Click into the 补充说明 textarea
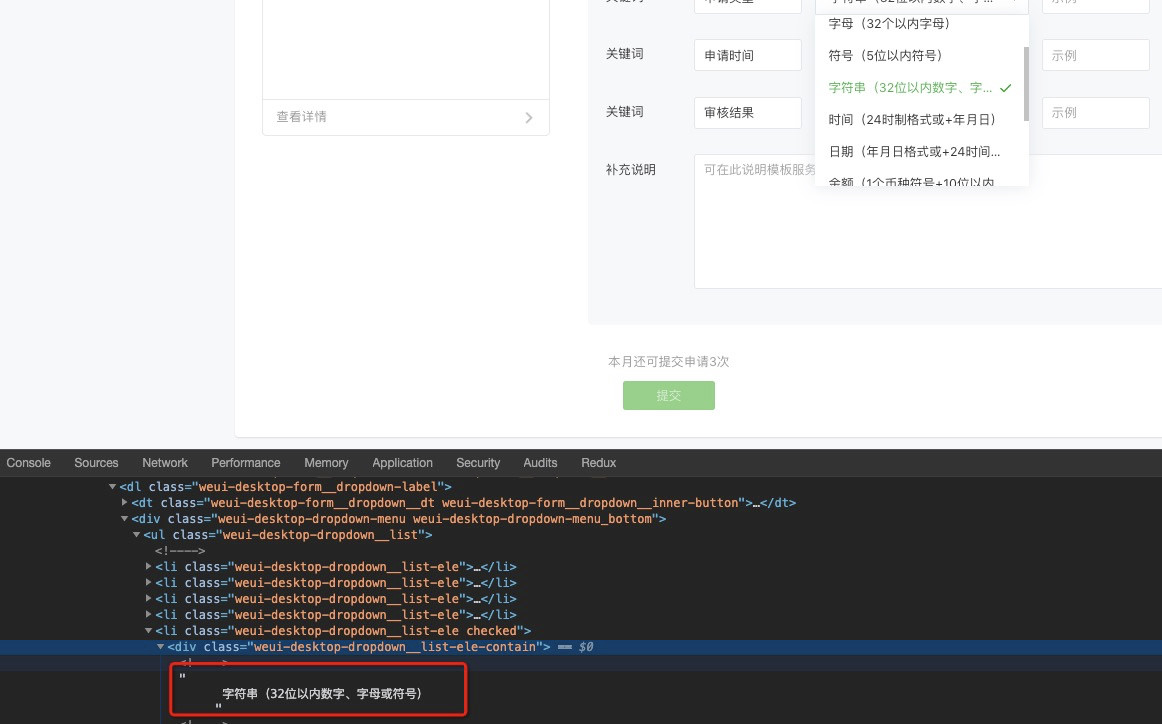Image resolution: width=1162 pixels, height=724 pixels. point(928,221)
